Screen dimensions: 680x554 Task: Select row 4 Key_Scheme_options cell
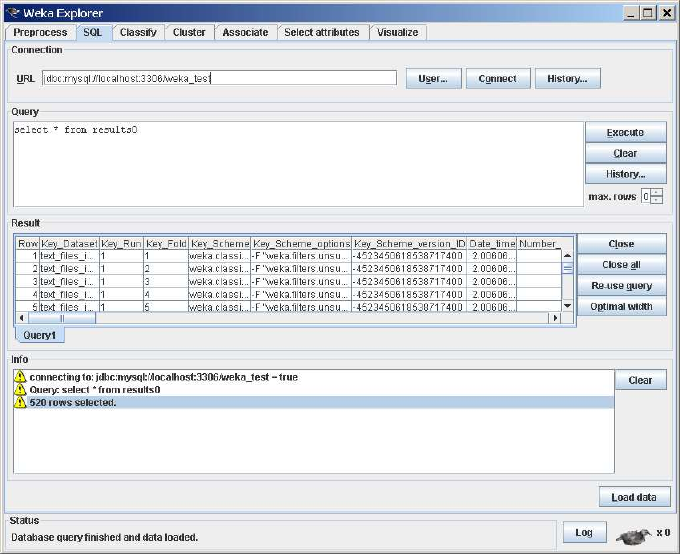point(301,294)
